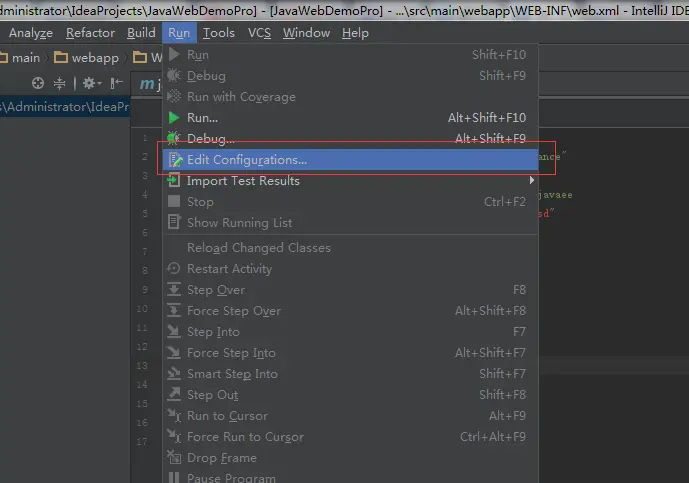Viewport: 689px width, 483px height.
Task: Click the Force Run to Cursor icon
Action: (x=174, y=436)
